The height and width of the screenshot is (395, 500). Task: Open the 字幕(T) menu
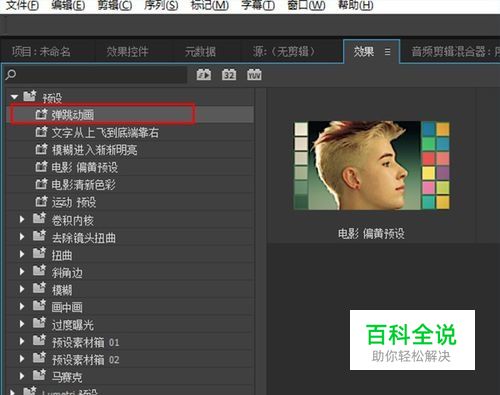pyautogui.click(x=258, y=5)
